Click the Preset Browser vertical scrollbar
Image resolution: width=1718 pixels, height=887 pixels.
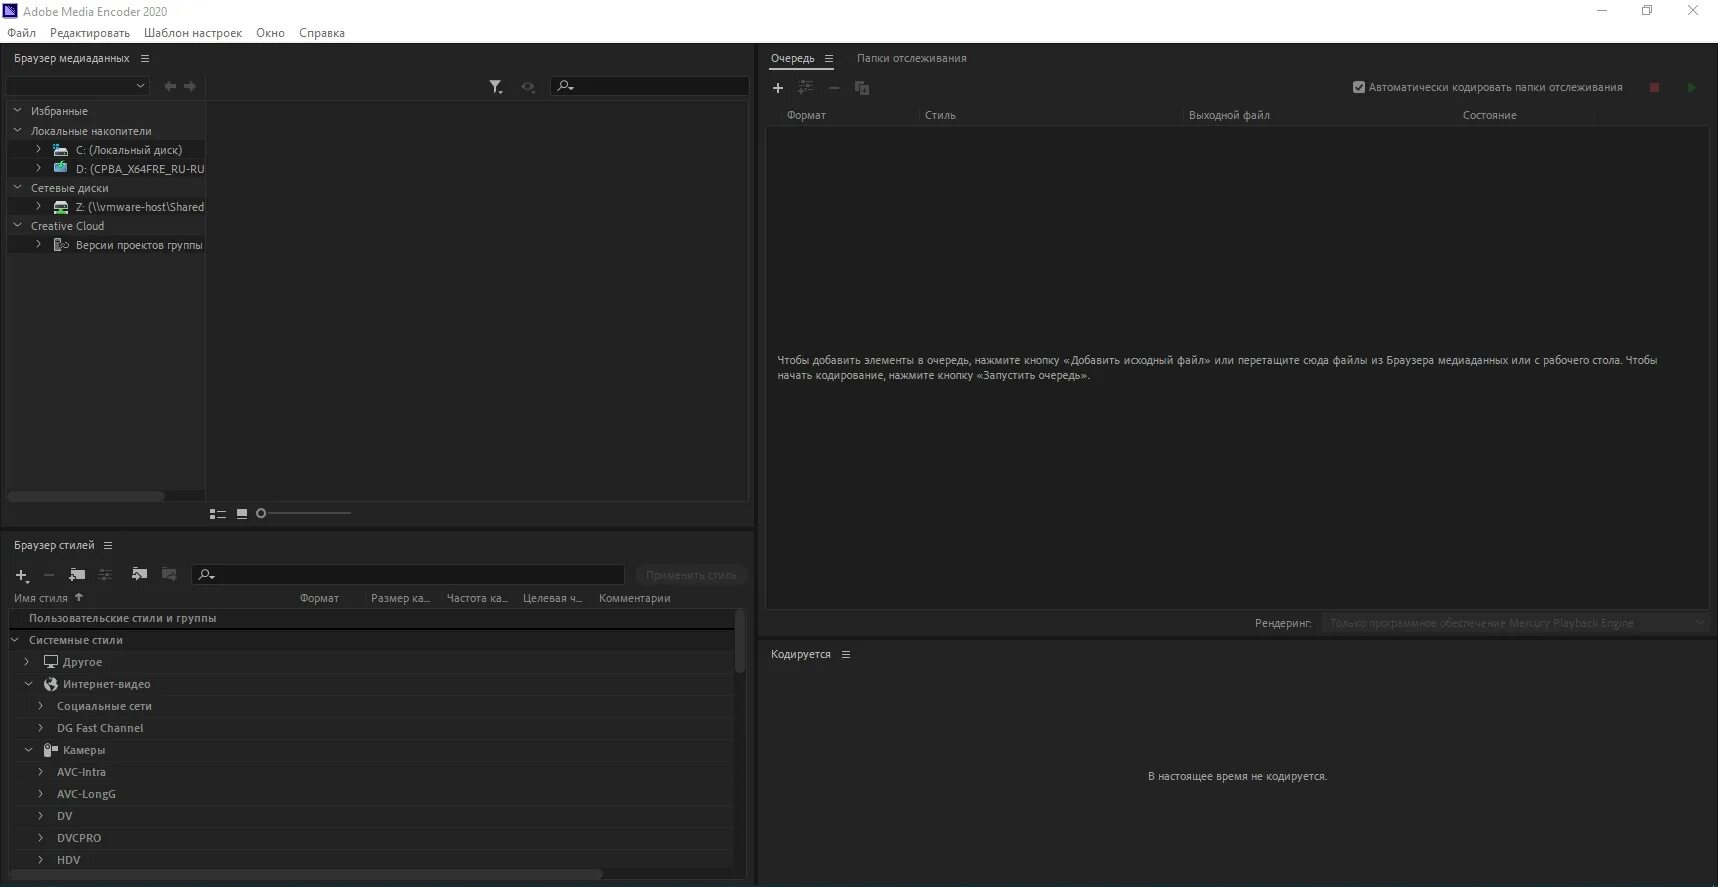[740, 641]
